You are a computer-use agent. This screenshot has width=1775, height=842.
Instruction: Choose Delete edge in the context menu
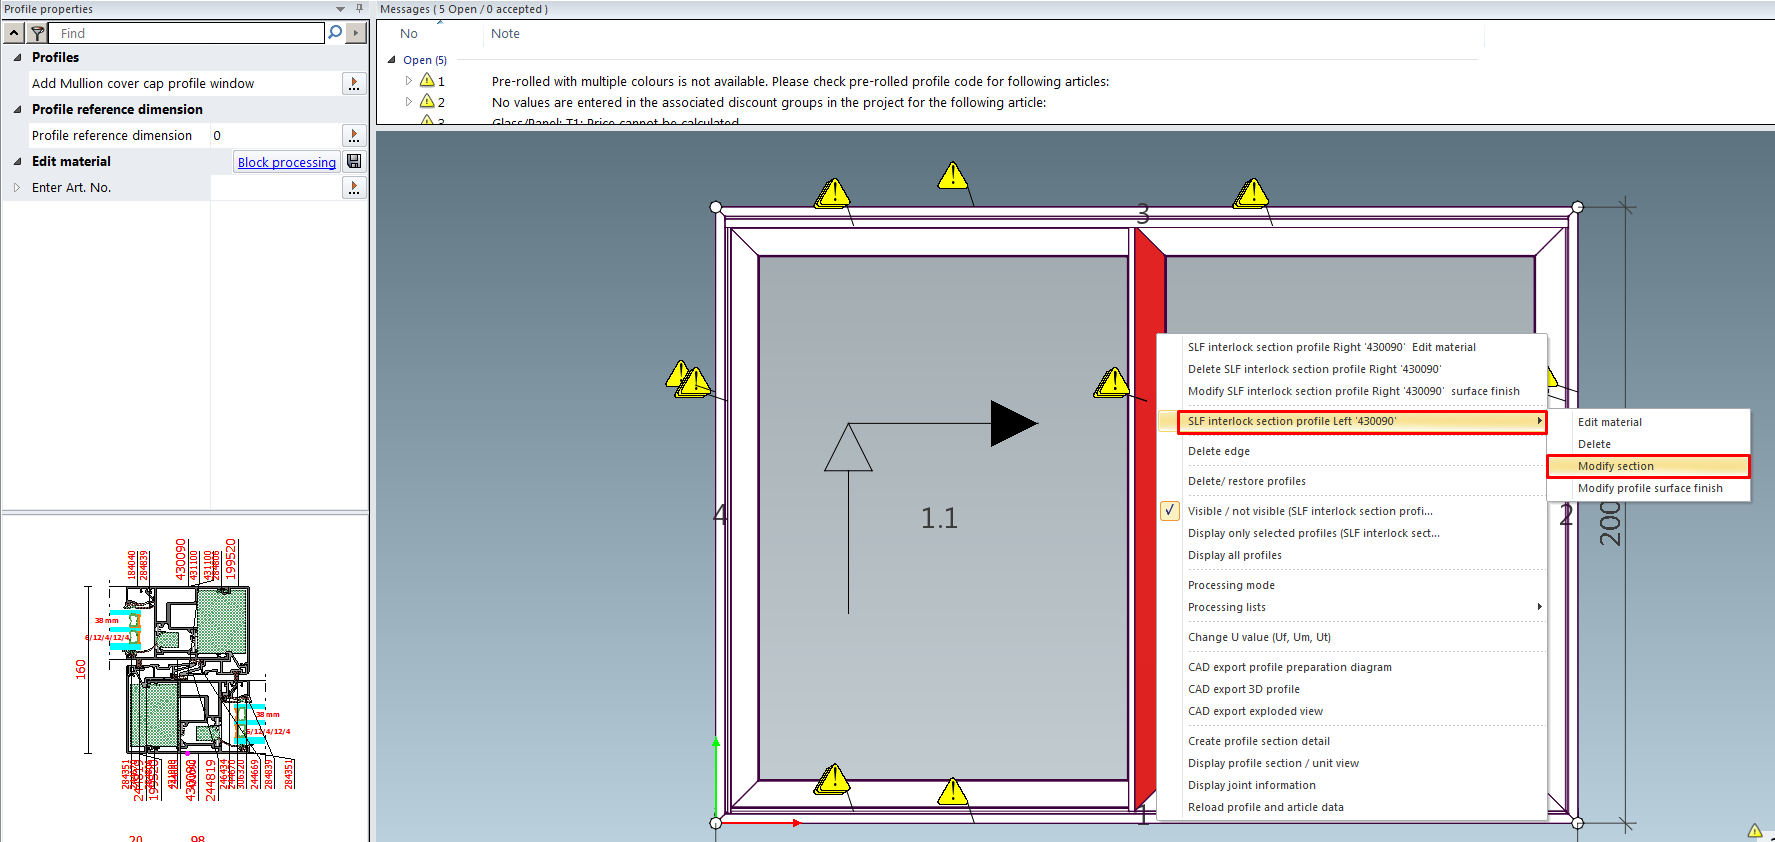(x=1218, y=451)
